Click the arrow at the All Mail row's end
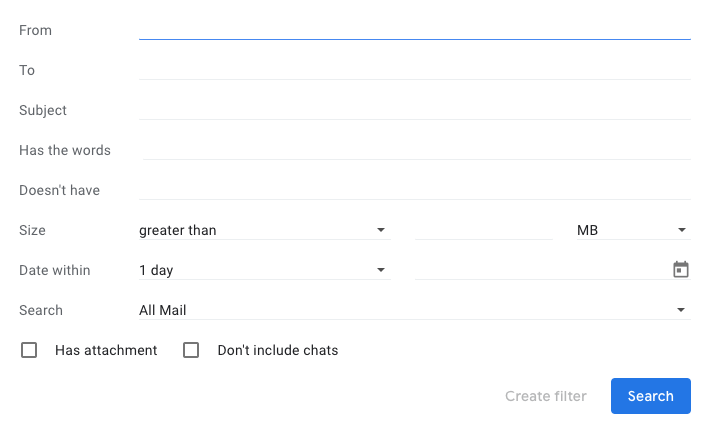Viewport: 707px width, 428px height. point(681,310)
